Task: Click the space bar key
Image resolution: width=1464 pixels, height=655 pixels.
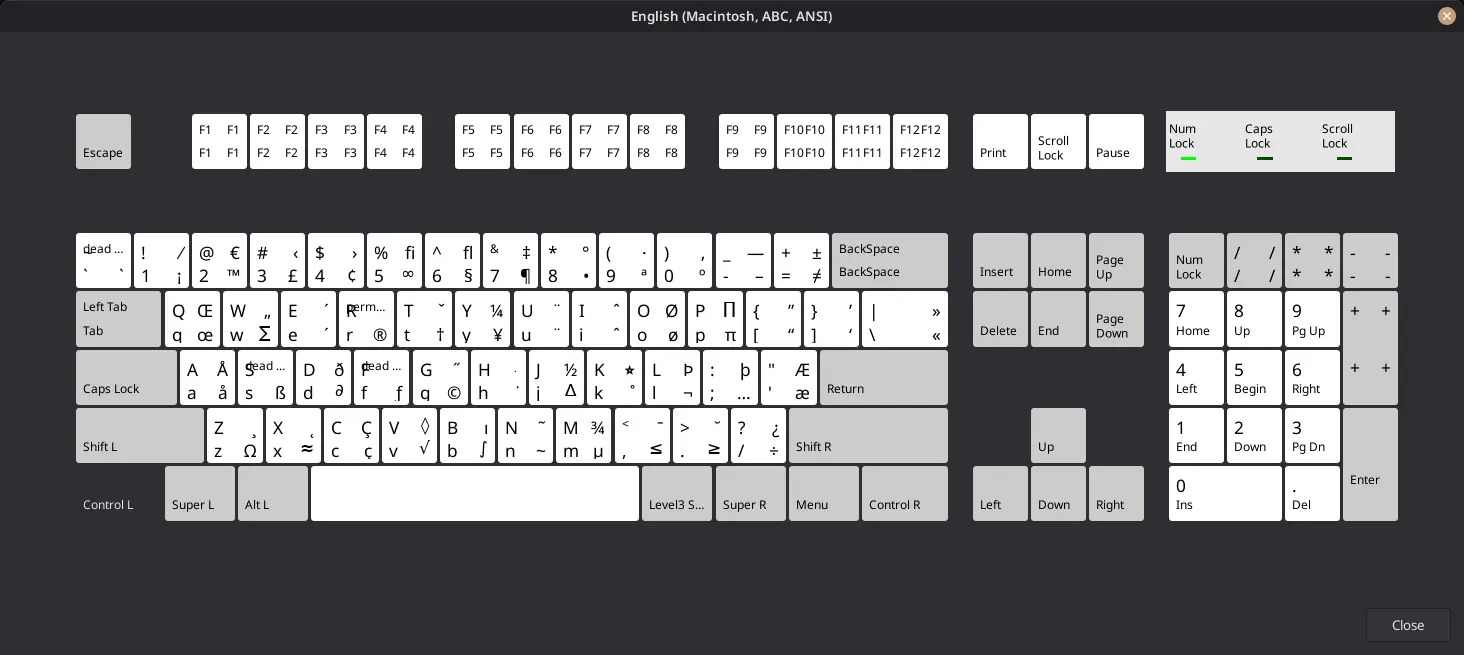Action: [475, 493]
